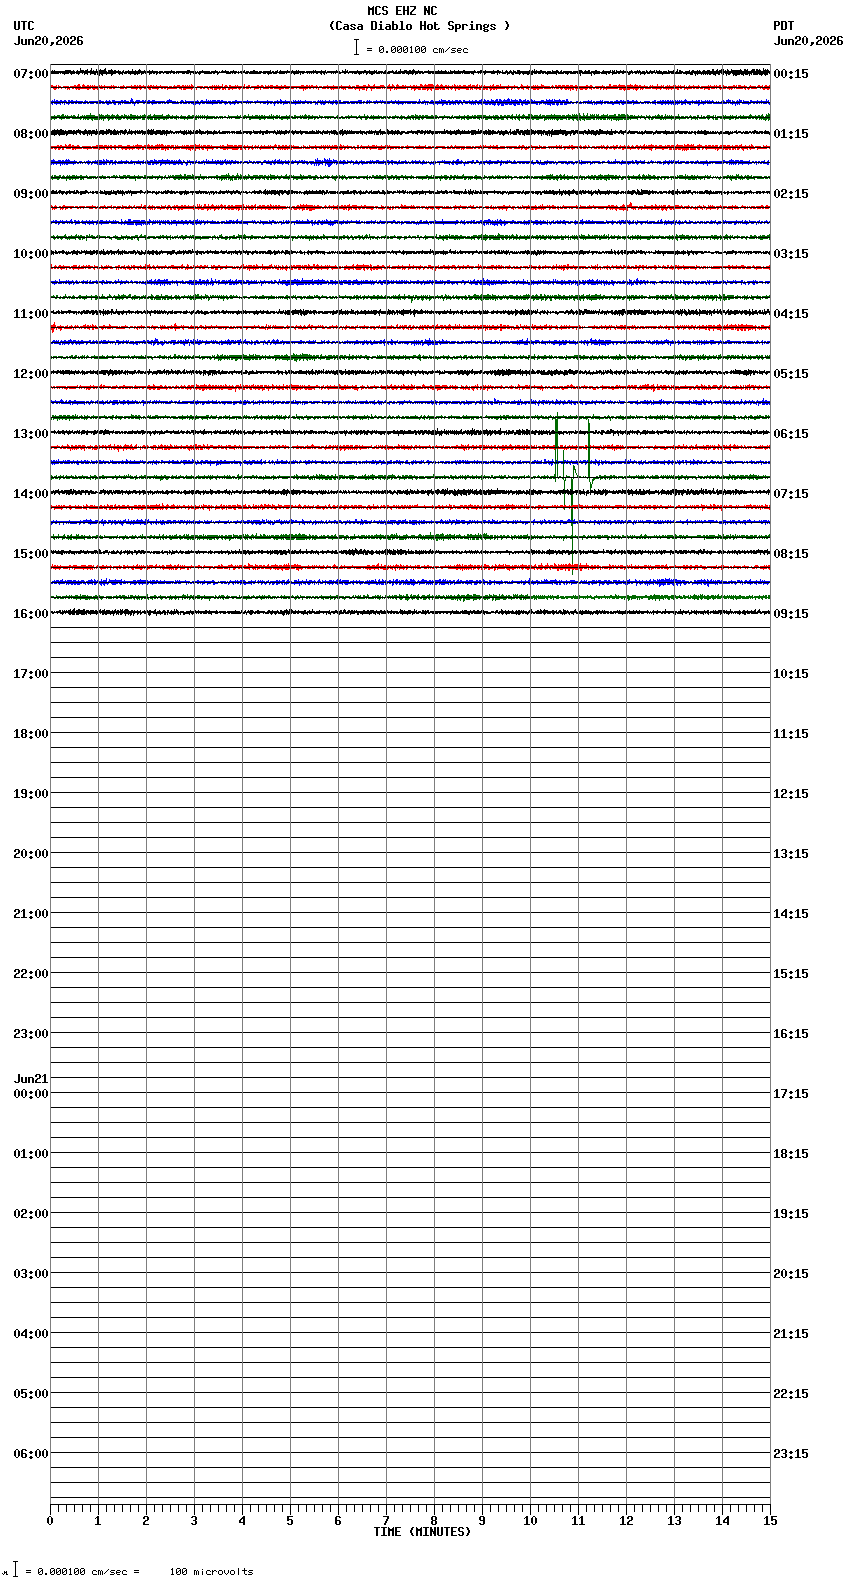Screen dimensions: 850x1584
Task: Click the 21:00 UTC time label
Action: (x=31, y=914)
